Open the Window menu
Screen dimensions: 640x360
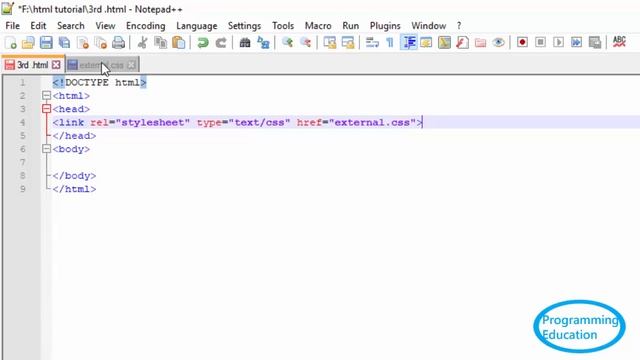point(429,26)
